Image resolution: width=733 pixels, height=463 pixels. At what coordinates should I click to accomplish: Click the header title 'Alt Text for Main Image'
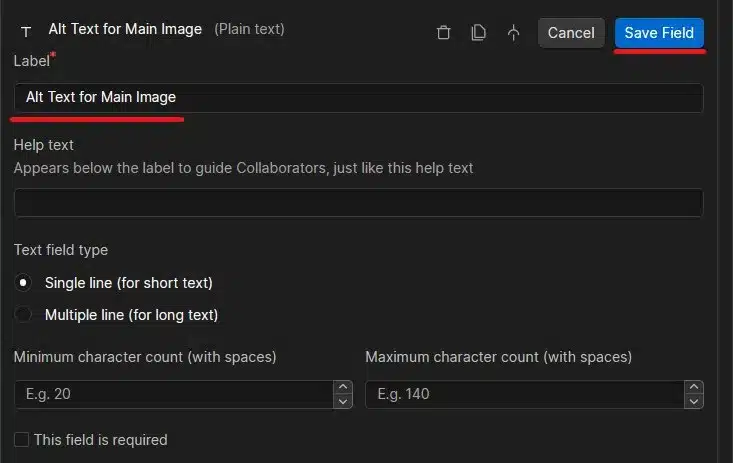(125, 29)
